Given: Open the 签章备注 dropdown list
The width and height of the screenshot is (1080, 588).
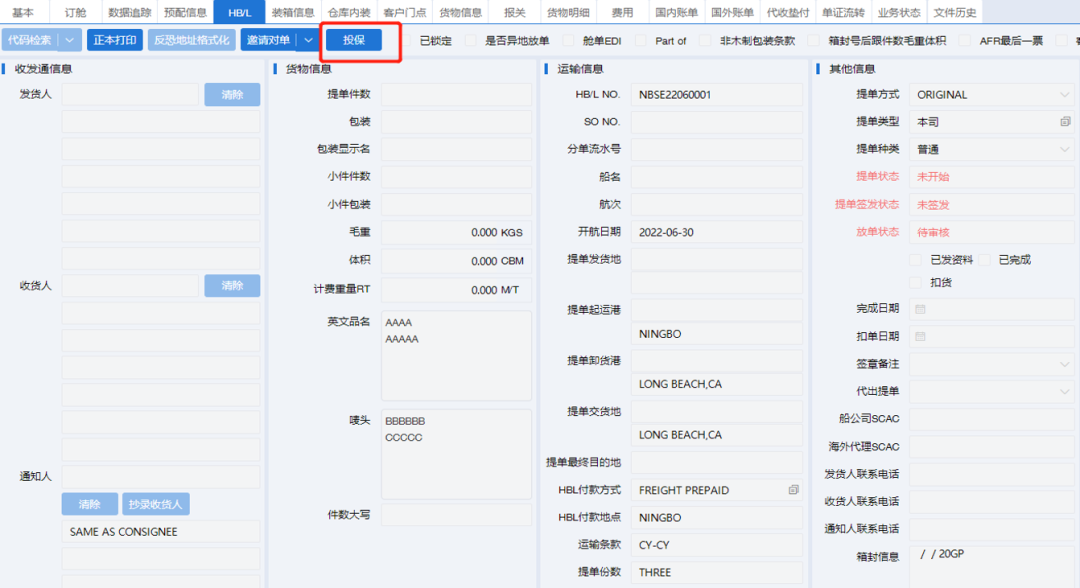Looking at the screenshot, I should [1064, 364].
